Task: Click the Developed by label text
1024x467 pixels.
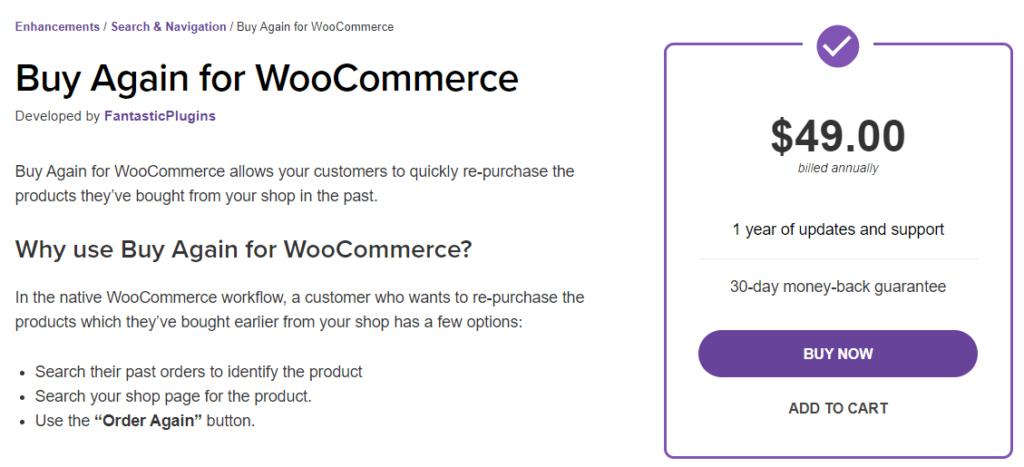Action: tap(58, 116)
